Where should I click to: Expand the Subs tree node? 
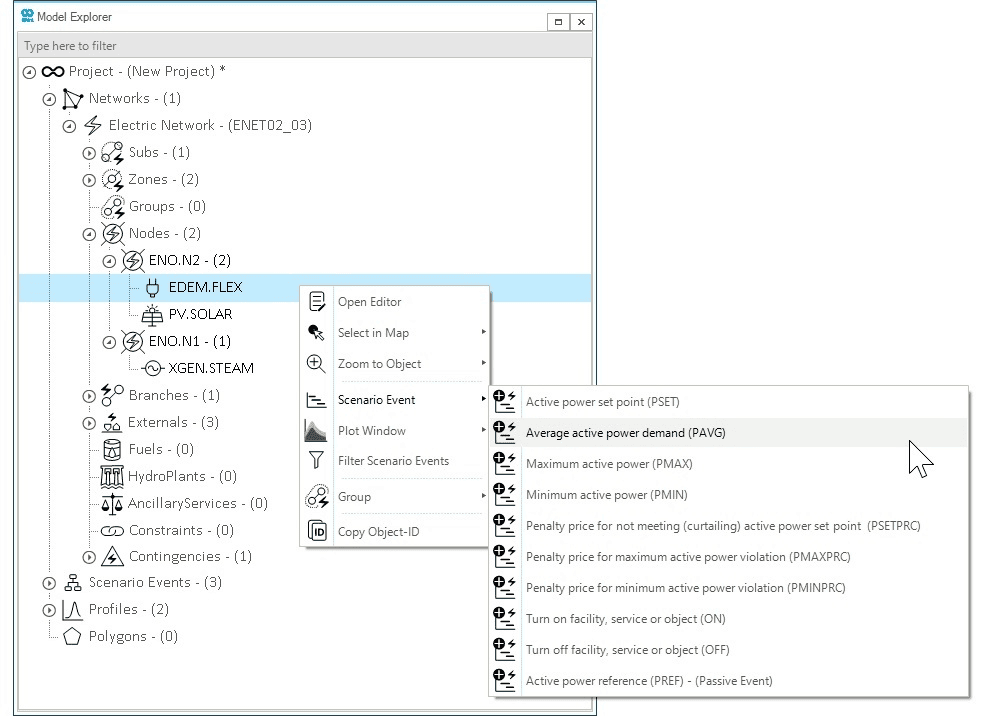(89, 153)
